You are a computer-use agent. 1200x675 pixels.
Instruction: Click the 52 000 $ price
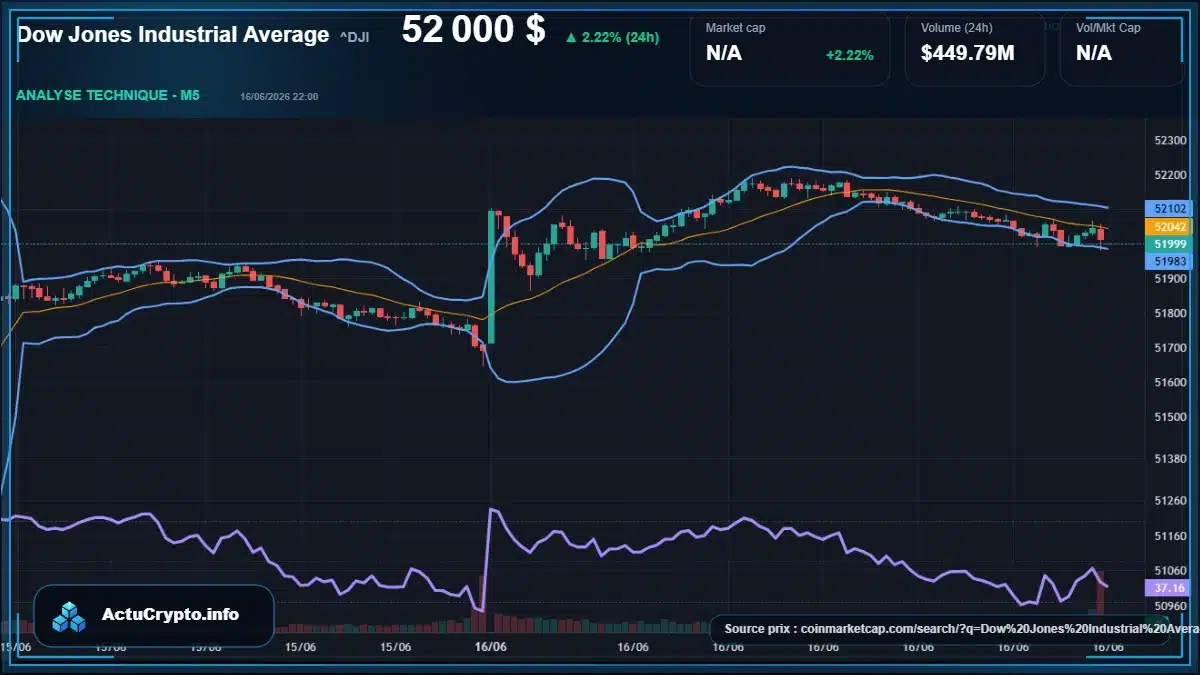point(473,30)
